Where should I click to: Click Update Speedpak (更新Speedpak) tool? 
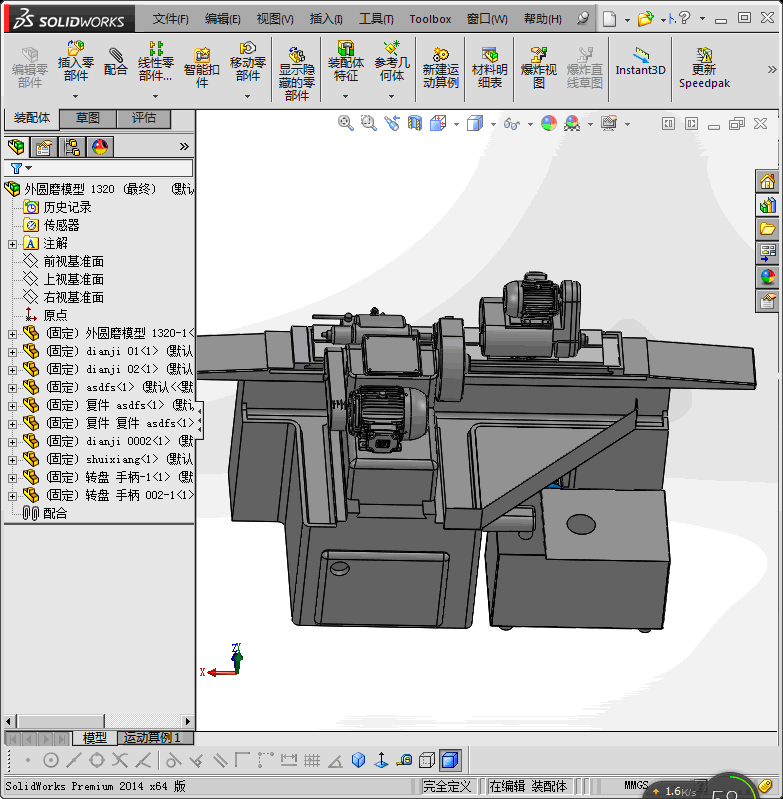[704, 68]
